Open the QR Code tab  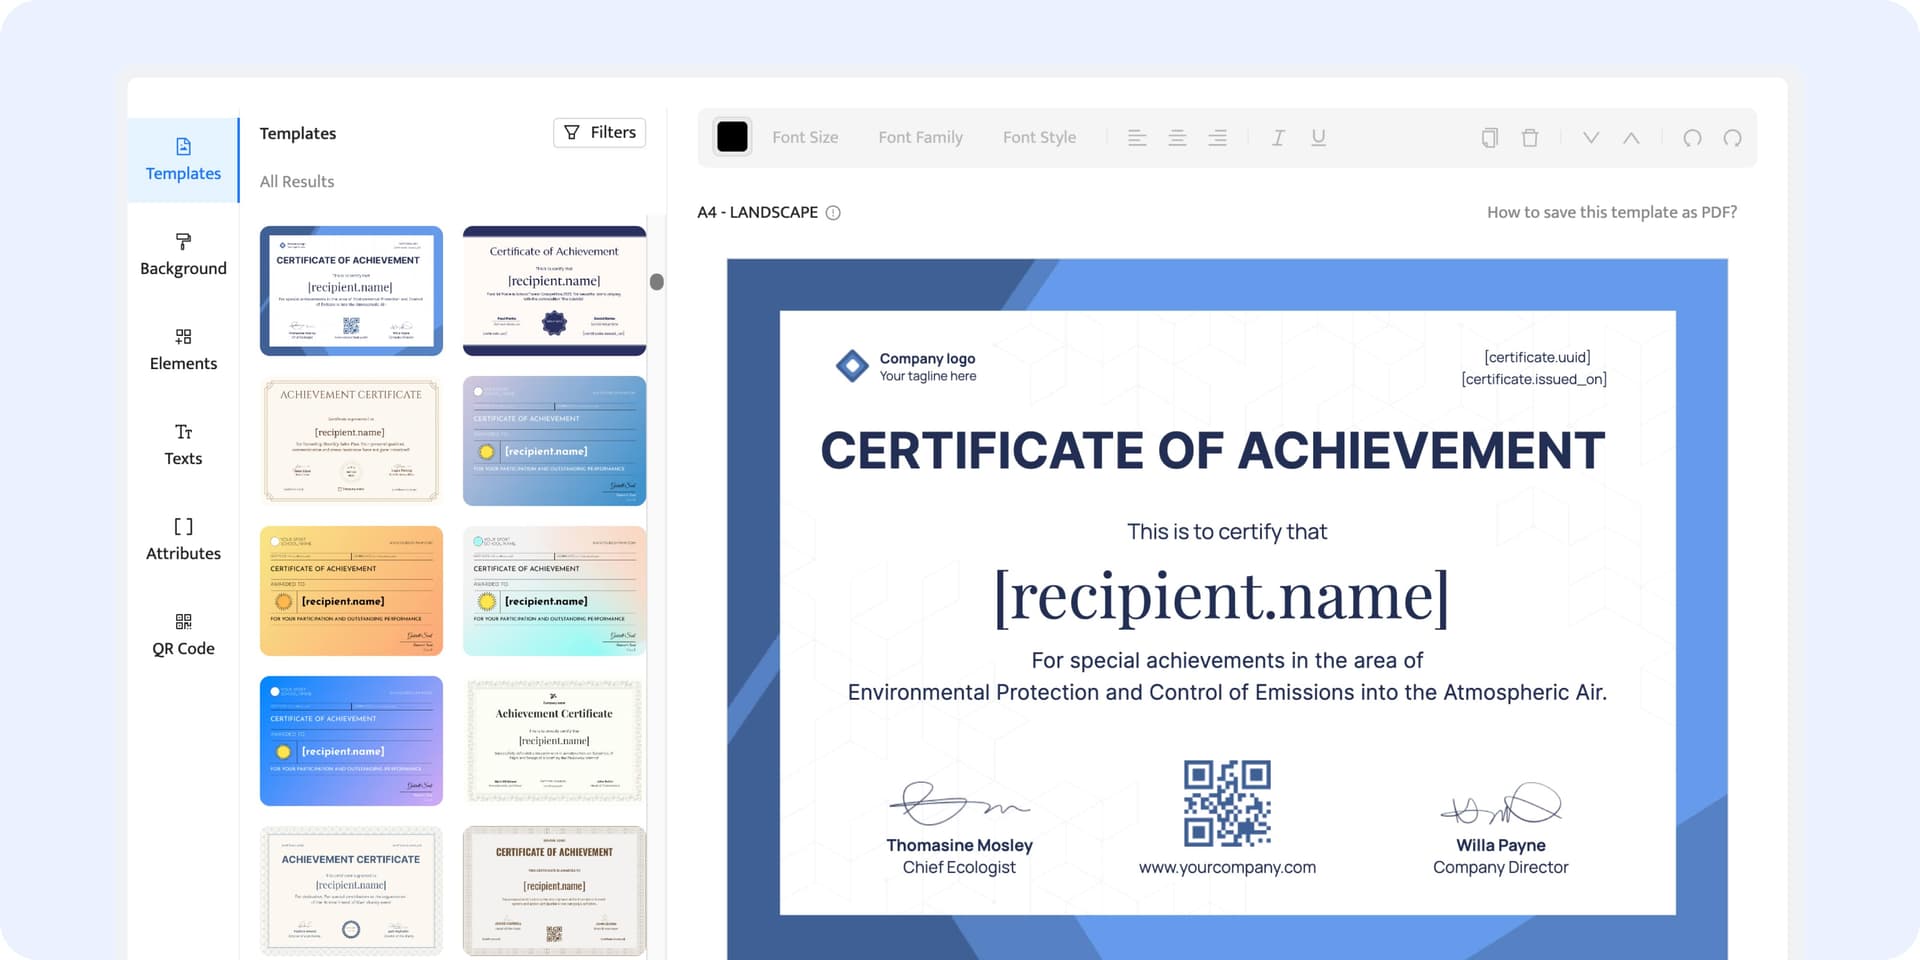(x=183, y=635)
